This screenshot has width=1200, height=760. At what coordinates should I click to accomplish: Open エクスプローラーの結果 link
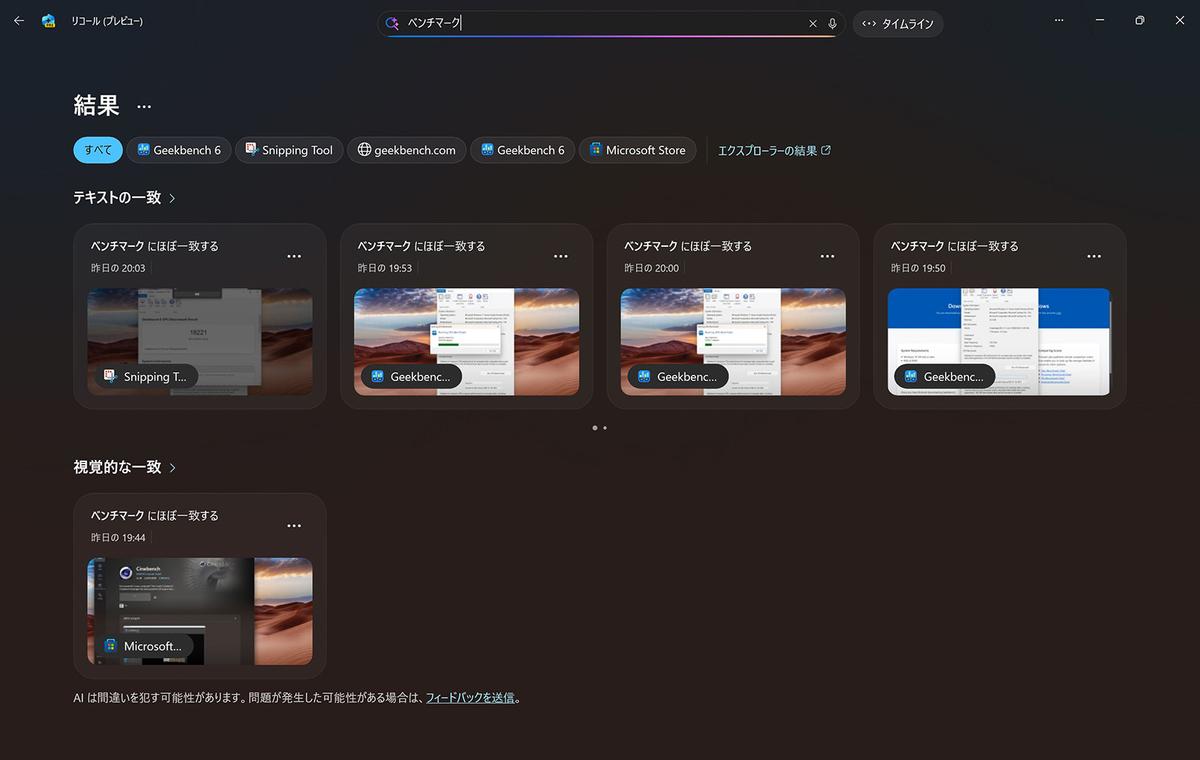[x=774, y=150]
